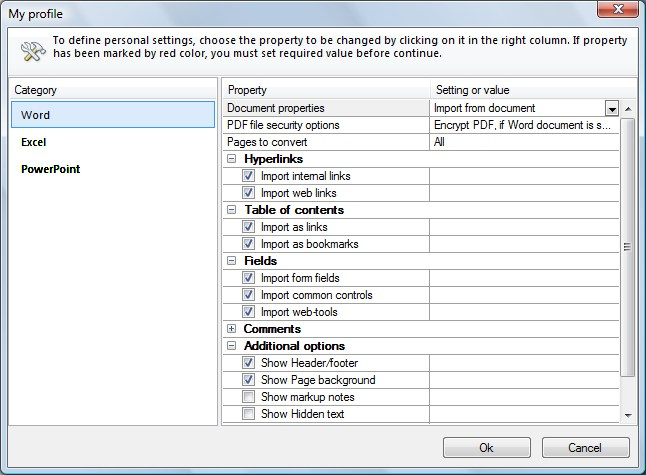This screenshot has width=646, height=475.
Task: Collapse Table of contents section
Action: coord(232,210)
